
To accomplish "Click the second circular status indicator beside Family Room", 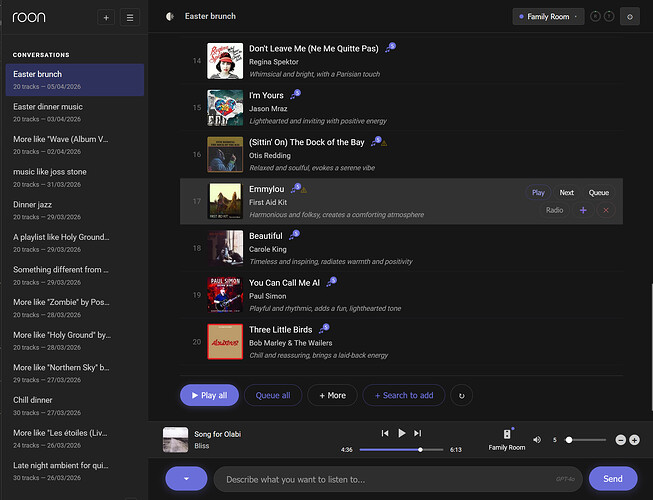I will [609, 17].
